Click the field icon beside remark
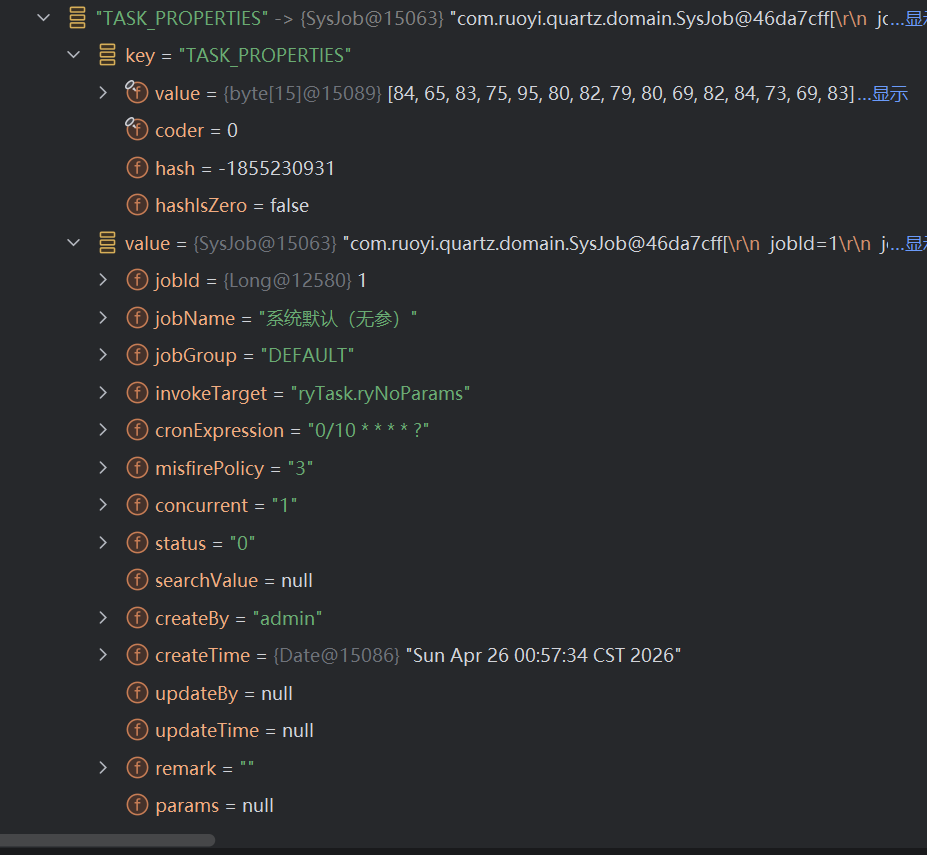Image resolution: width=927 pixels, height=855 pixels. 137,768
